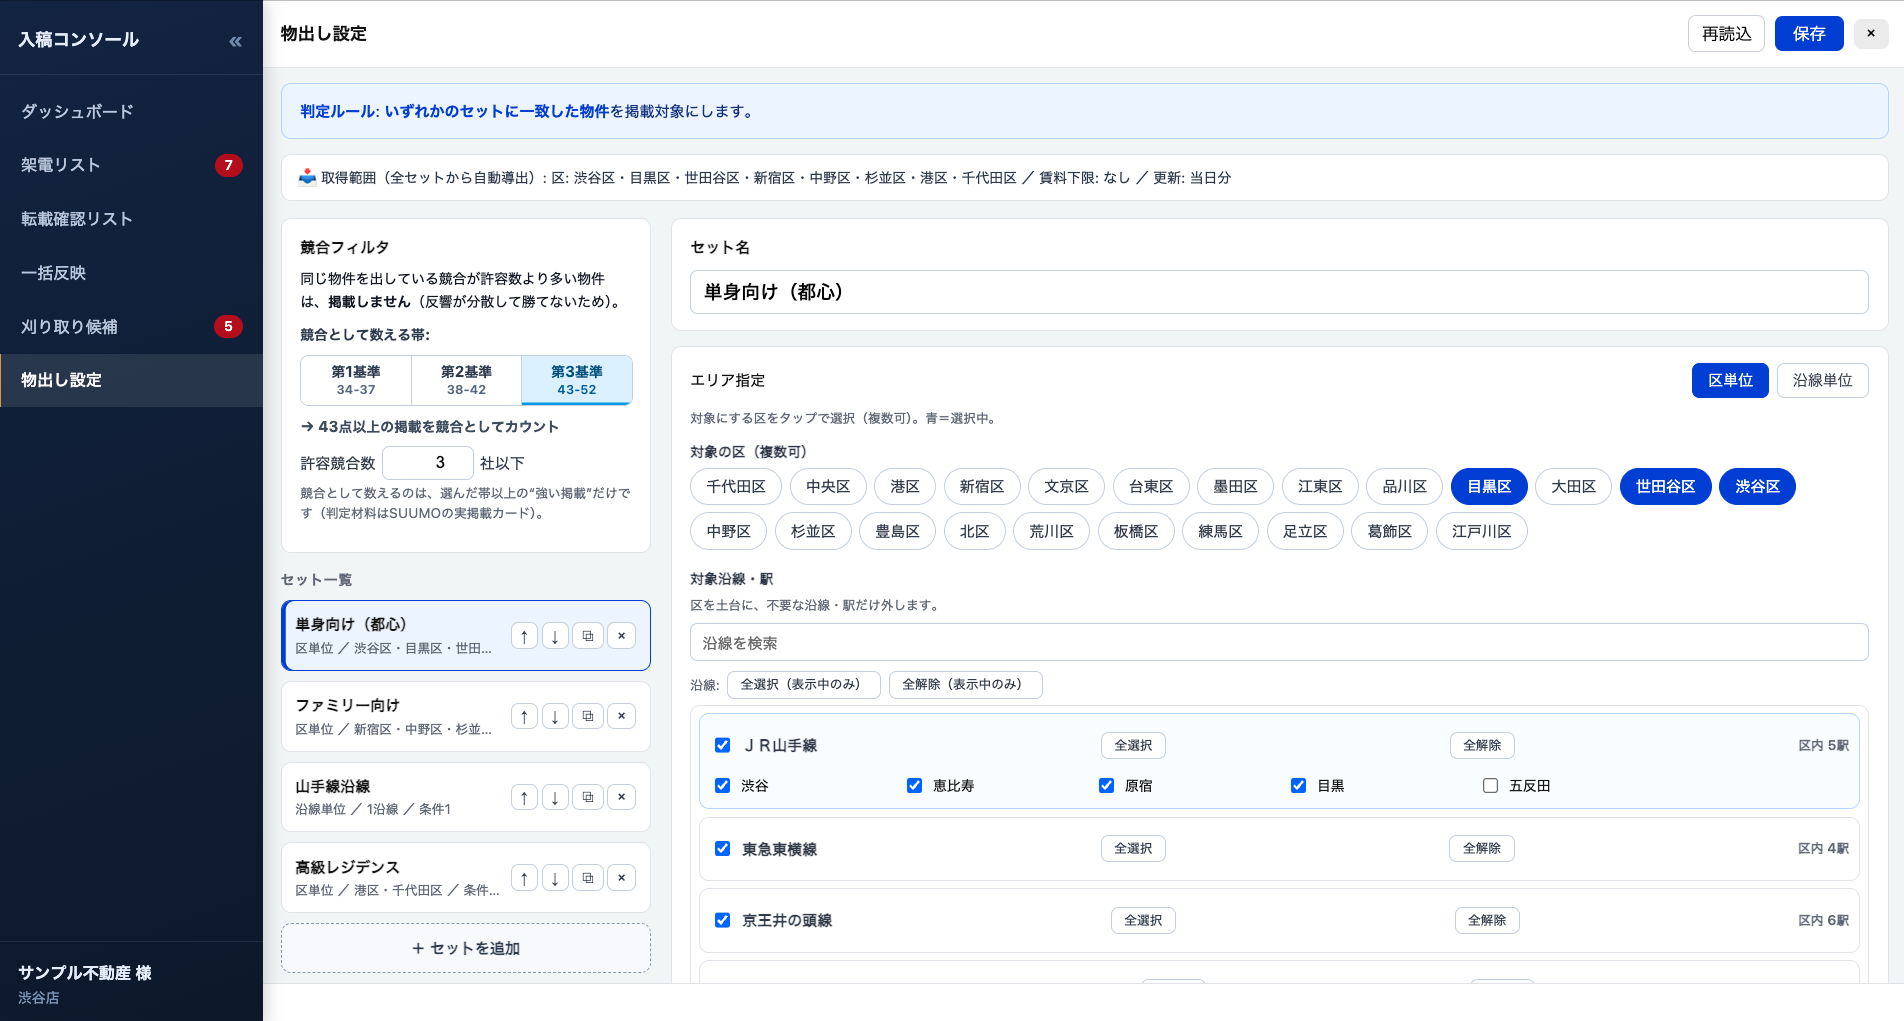Move the 単身向け(都心) set down

coord(555,636)
